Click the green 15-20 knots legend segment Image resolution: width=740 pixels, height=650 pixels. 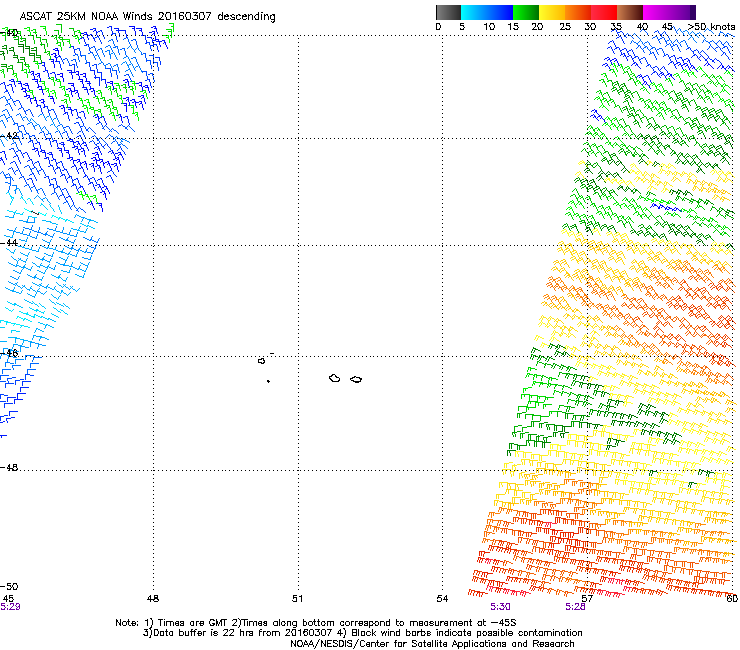[526, 12]
